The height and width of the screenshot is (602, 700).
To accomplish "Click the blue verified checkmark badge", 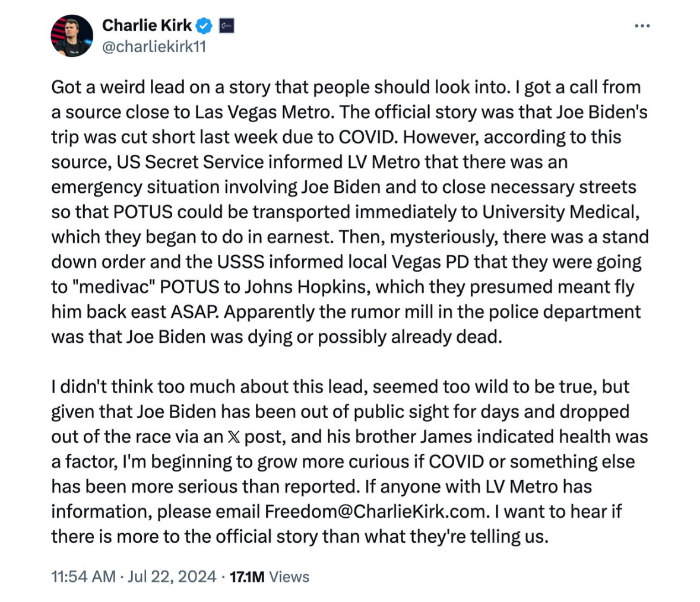I will tap(204, 26).
